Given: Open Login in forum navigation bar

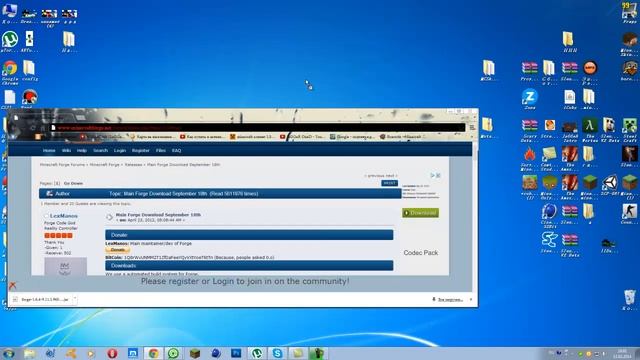Looking at the screenshot, I should (x=120, y=151).
